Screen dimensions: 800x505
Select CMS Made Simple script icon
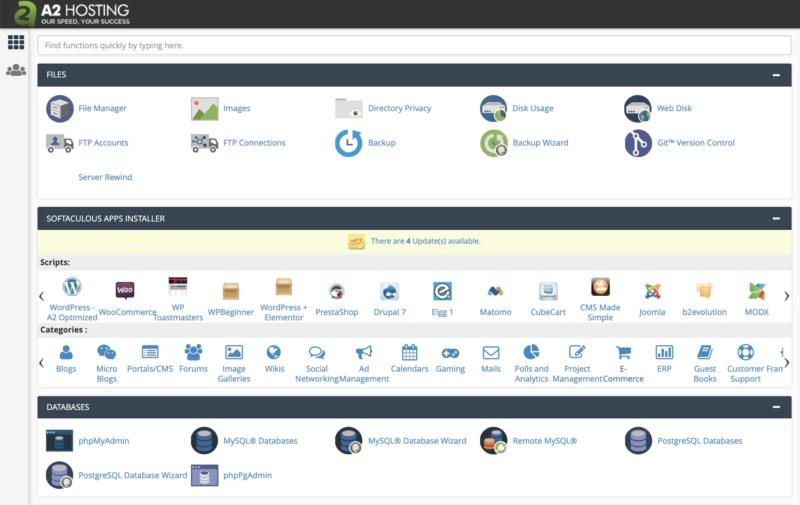point(601,287)
